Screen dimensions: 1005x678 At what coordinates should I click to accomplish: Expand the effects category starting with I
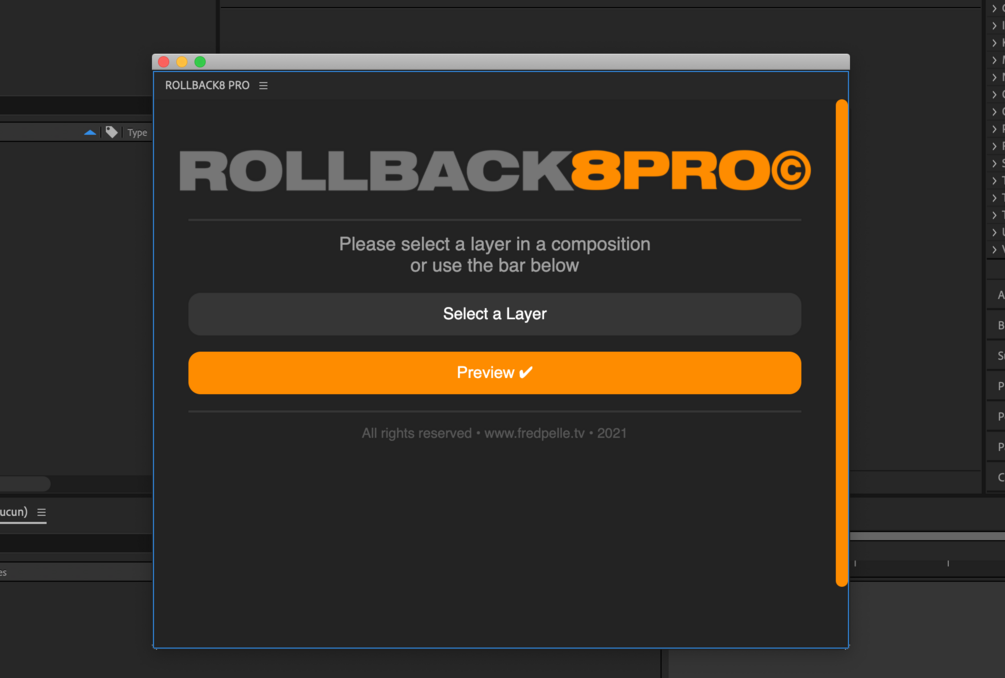tap(995, 26)
